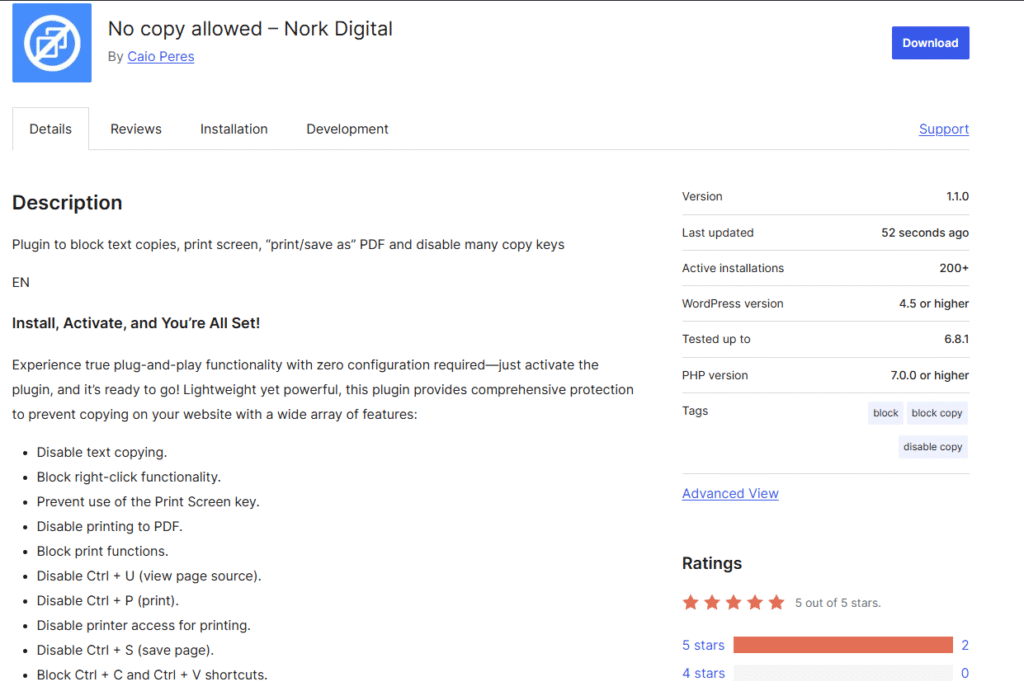Click the 'block' tag

[x=886, y=413]
